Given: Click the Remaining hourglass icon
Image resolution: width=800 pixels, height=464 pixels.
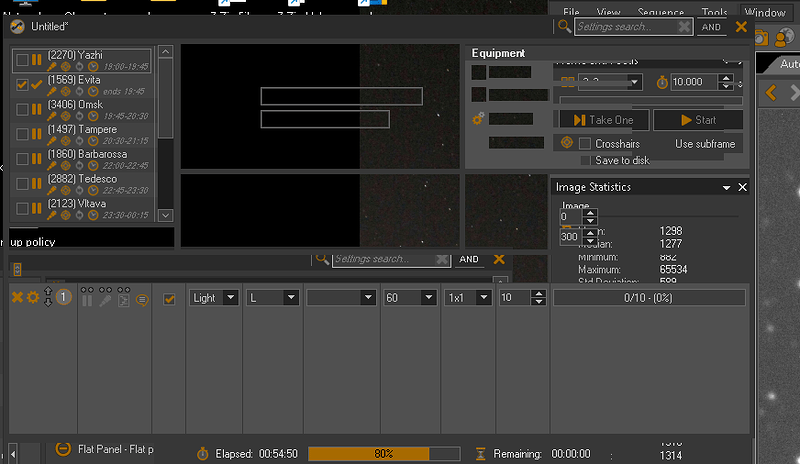Looking at the screenshot, I should [x=480, y=453].
